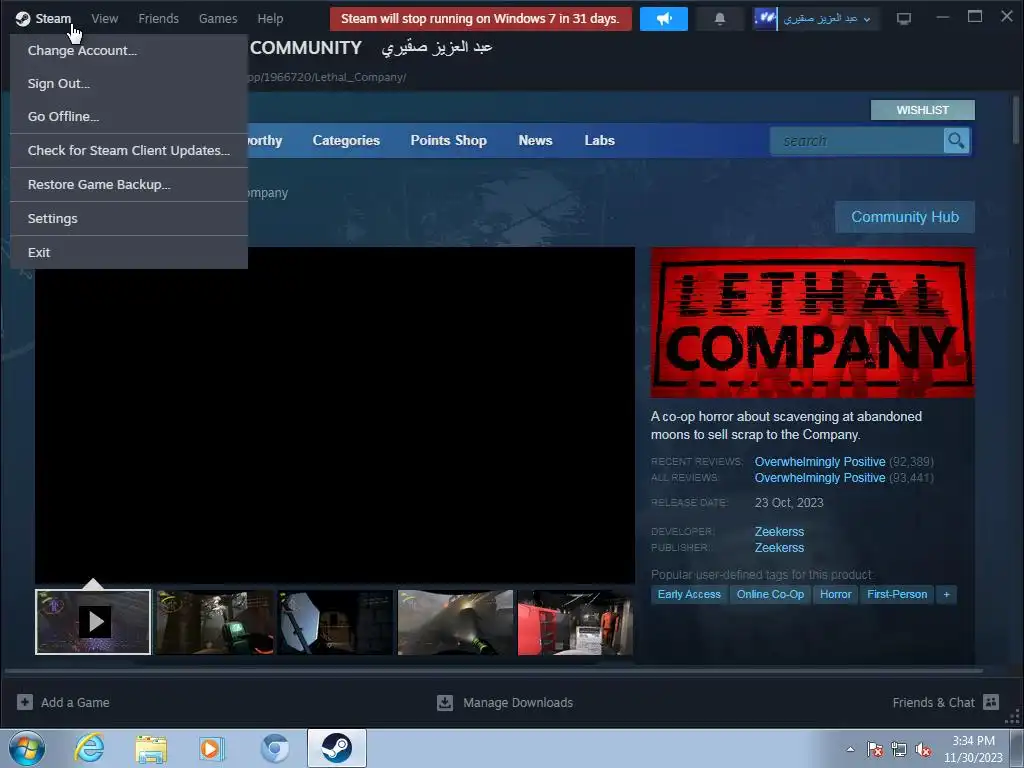Viewport: 1024px width, 768px height.
Task: Click the network tray icon
Action: tap(899, 749)
